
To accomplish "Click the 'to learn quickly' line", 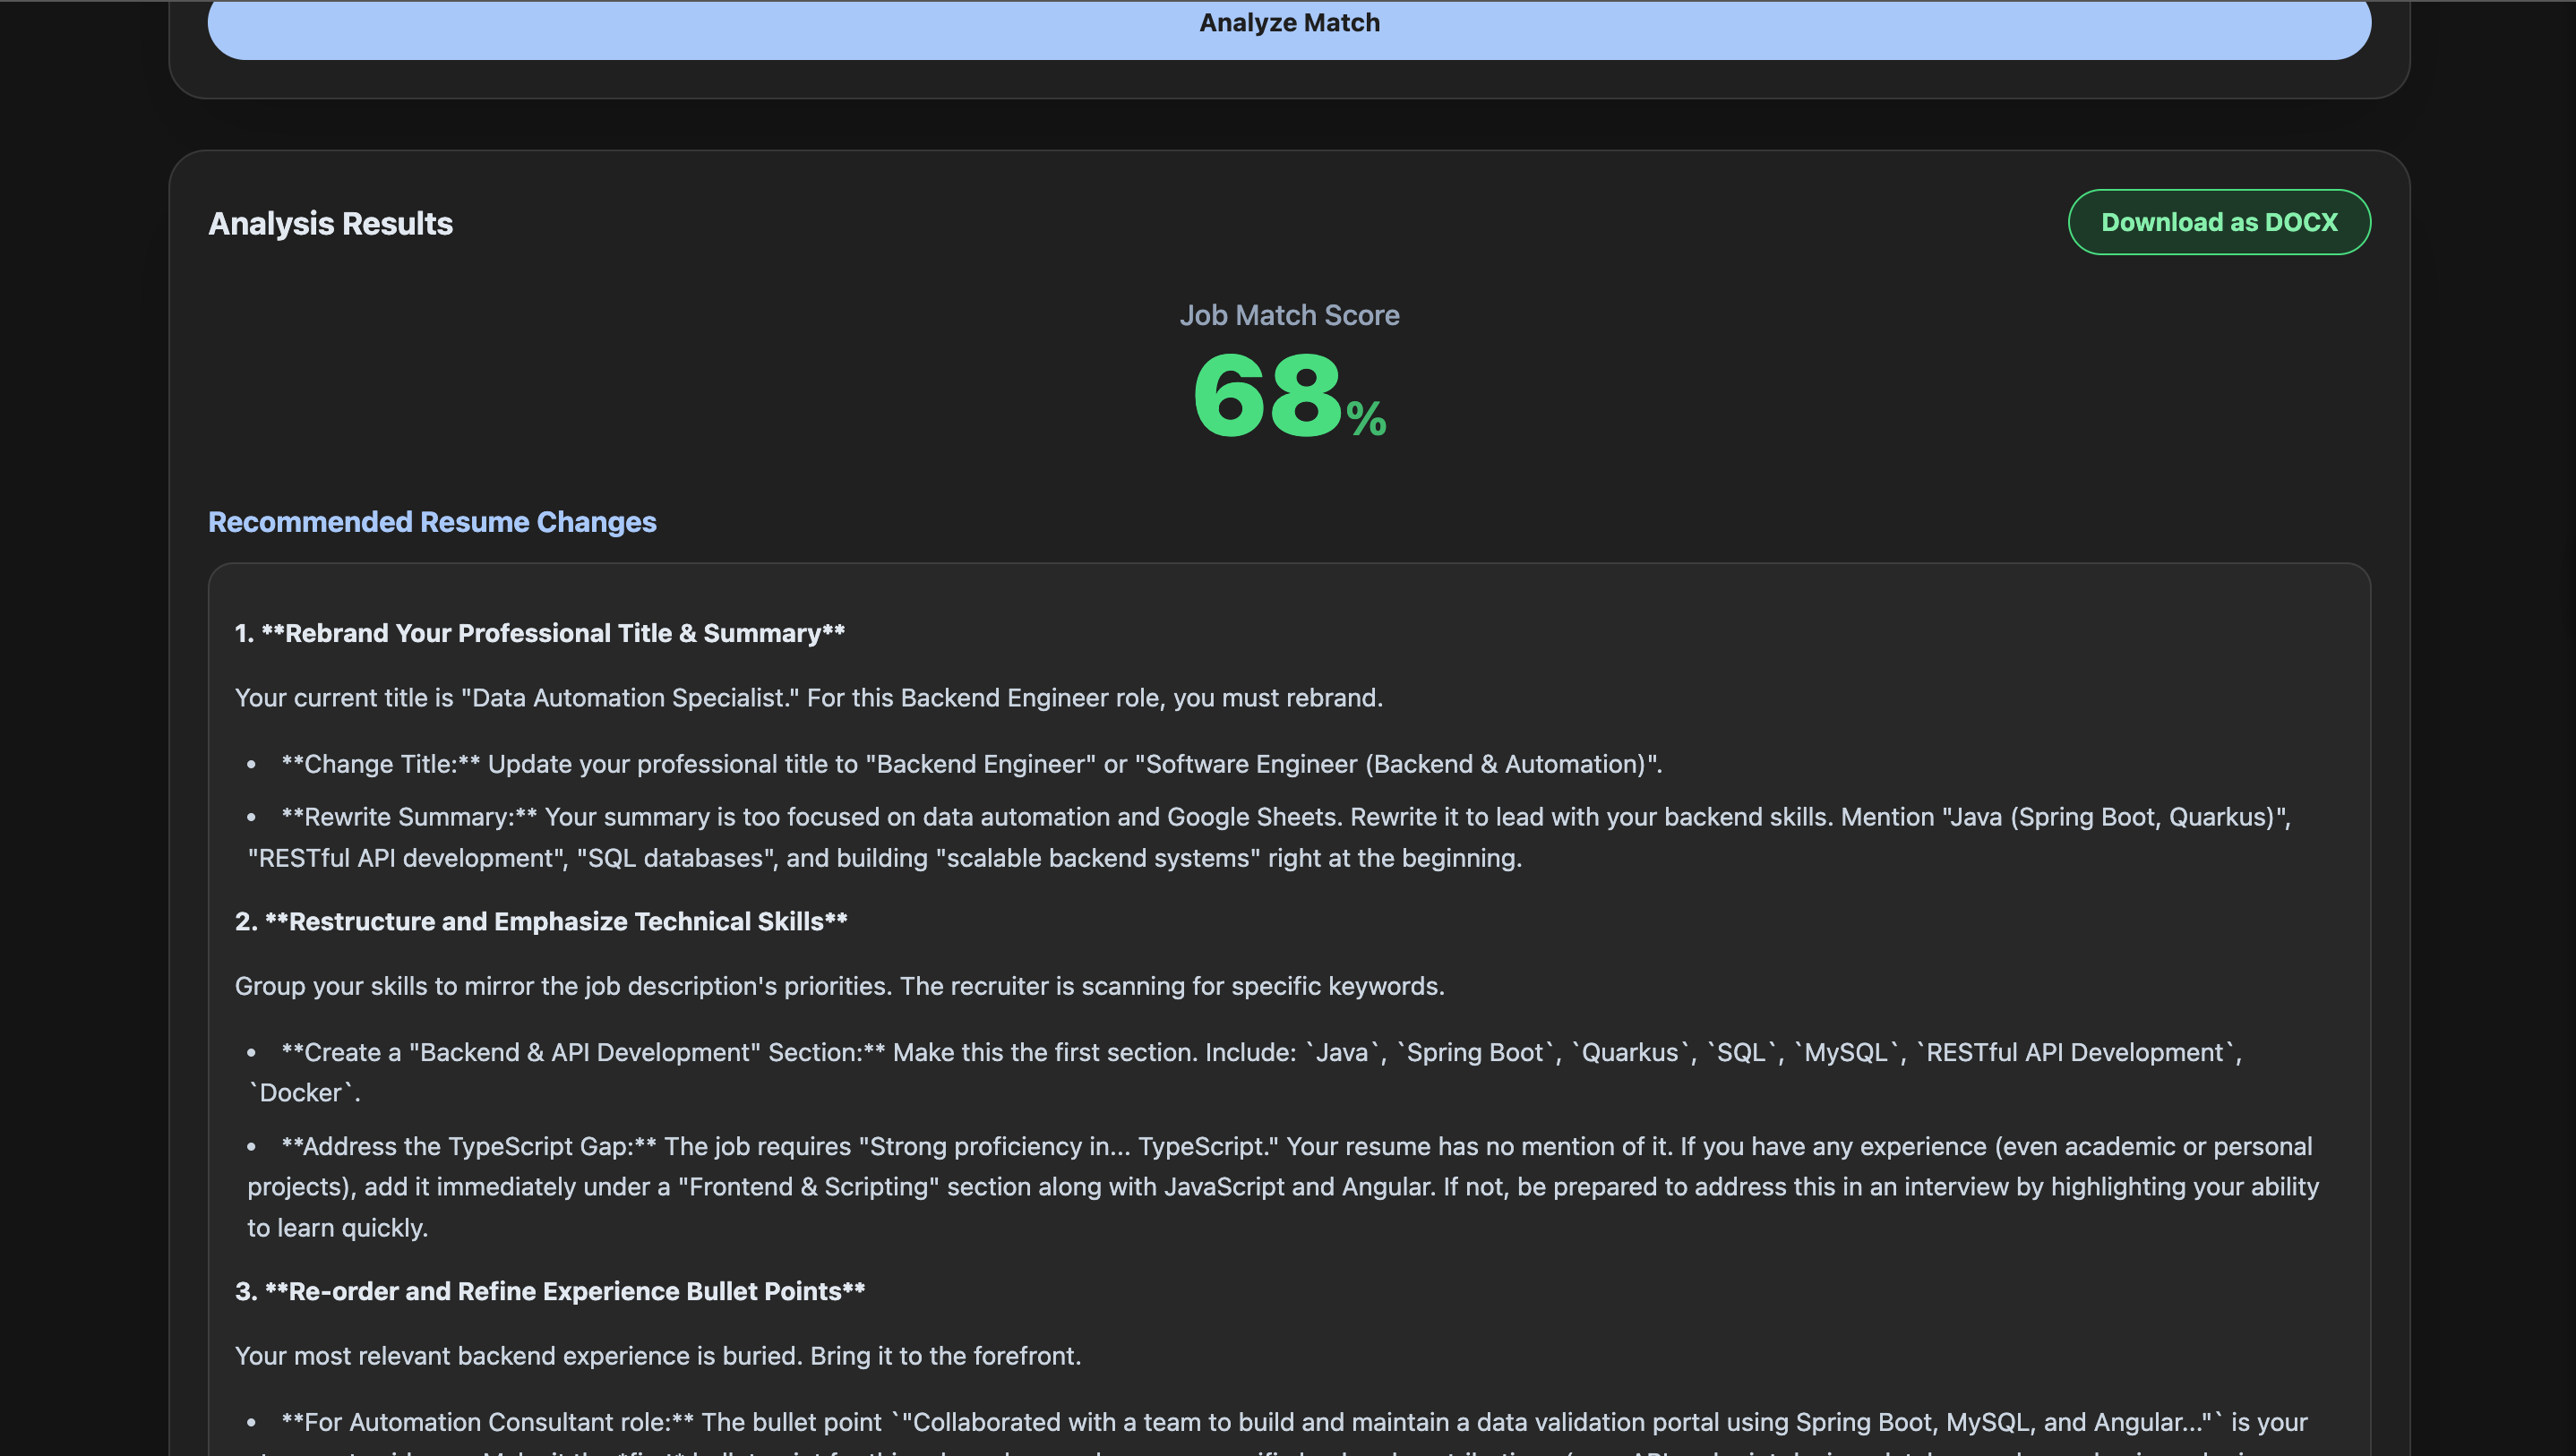I will (337, 1228).
